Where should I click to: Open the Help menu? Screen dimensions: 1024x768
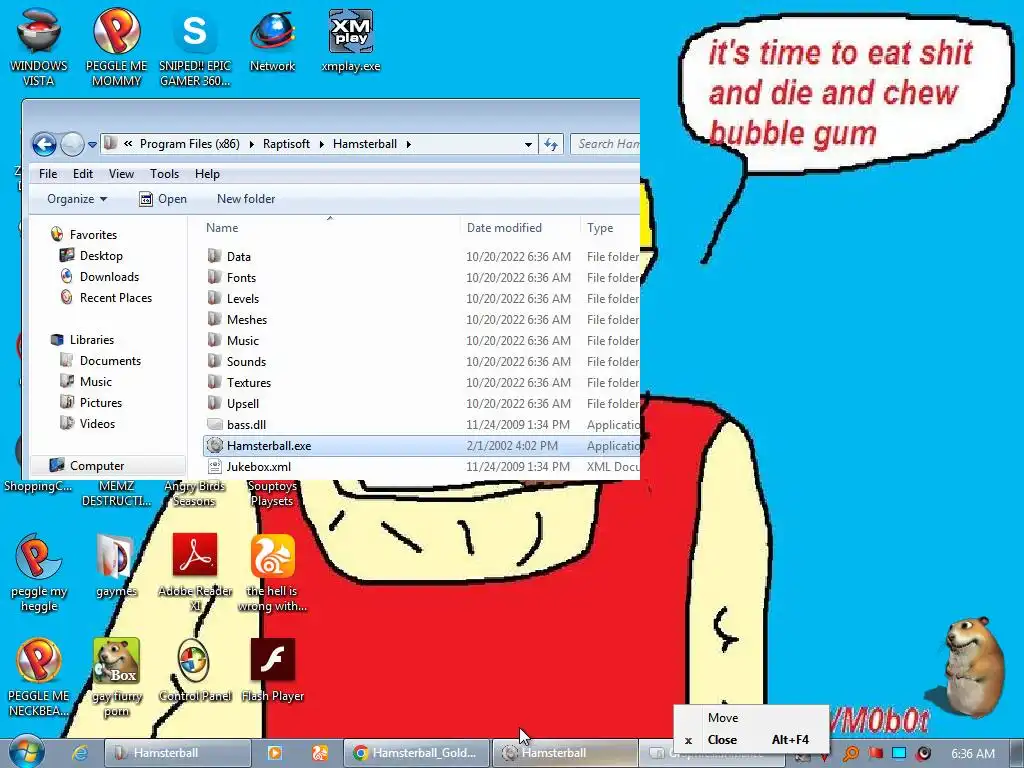coord(207,174)
